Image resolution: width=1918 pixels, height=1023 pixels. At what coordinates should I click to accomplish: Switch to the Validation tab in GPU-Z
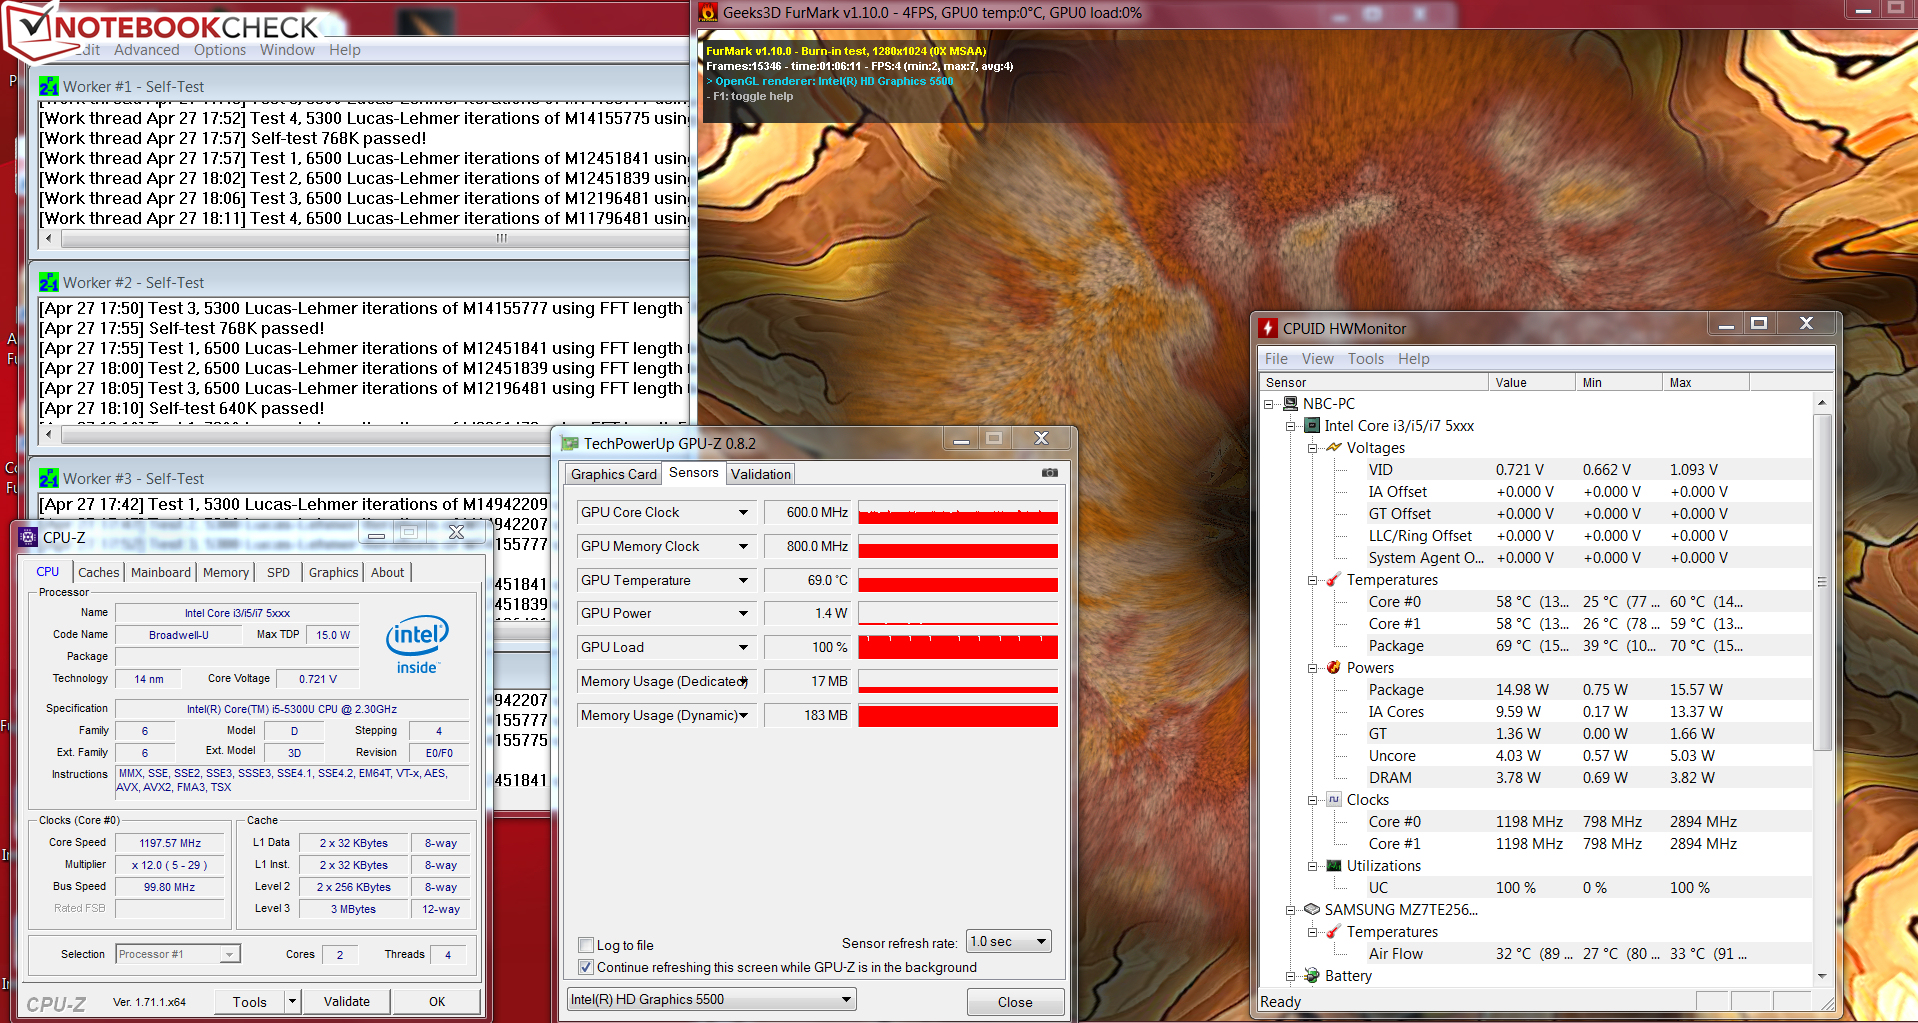click(761, 474)
